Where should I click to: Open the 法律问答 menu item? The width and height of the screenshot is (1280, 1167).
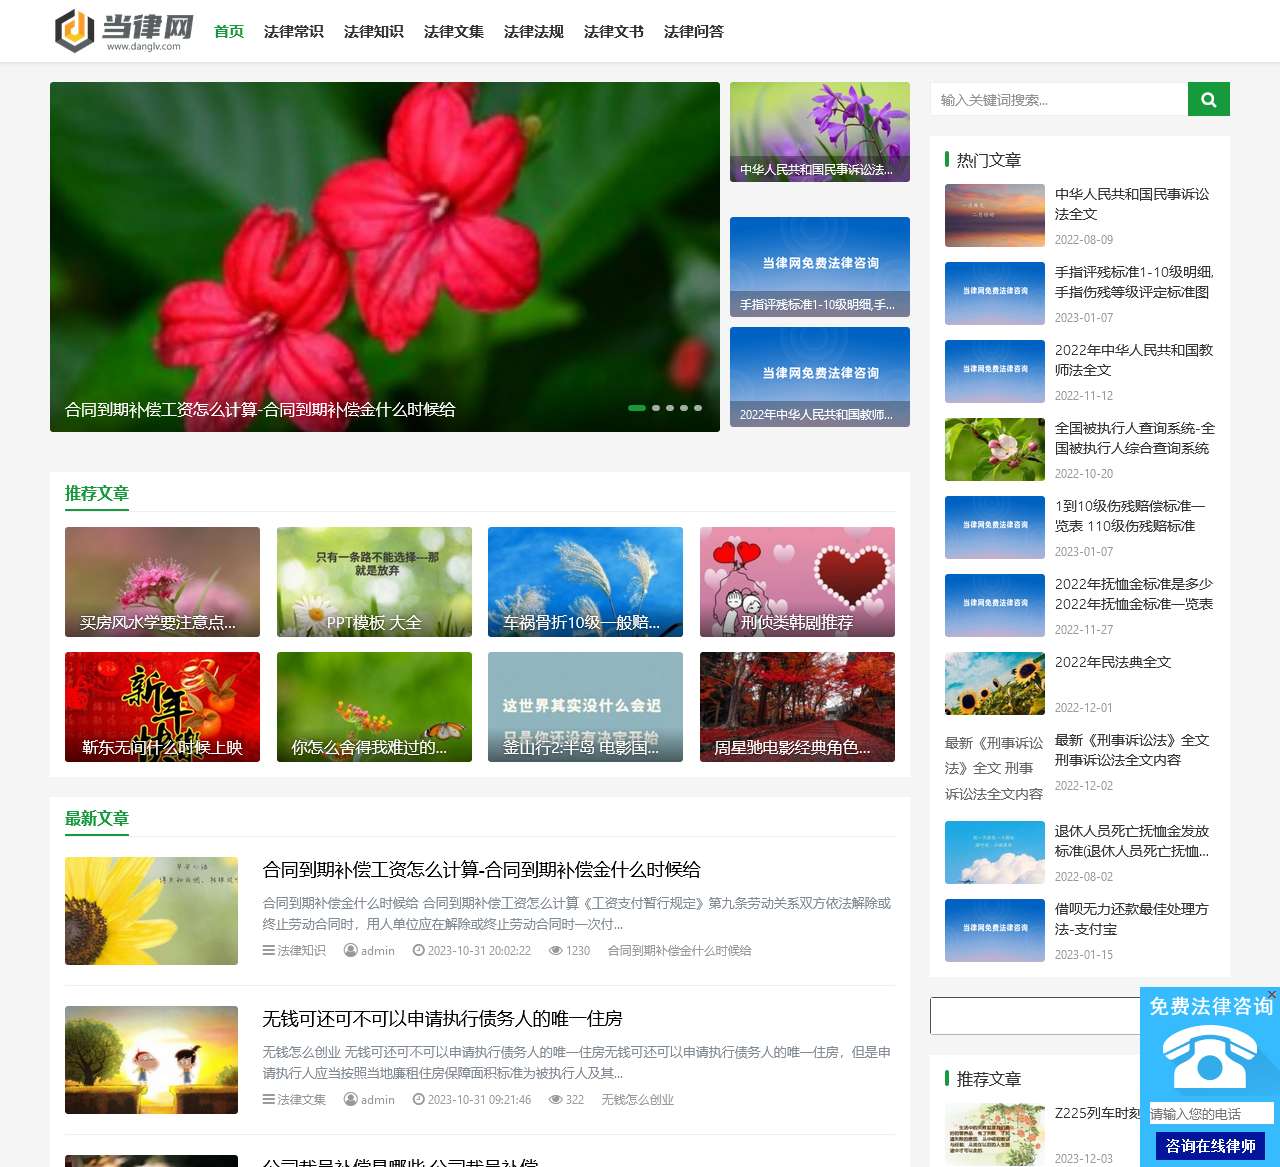pyautogui.click(x=694, y=31)
